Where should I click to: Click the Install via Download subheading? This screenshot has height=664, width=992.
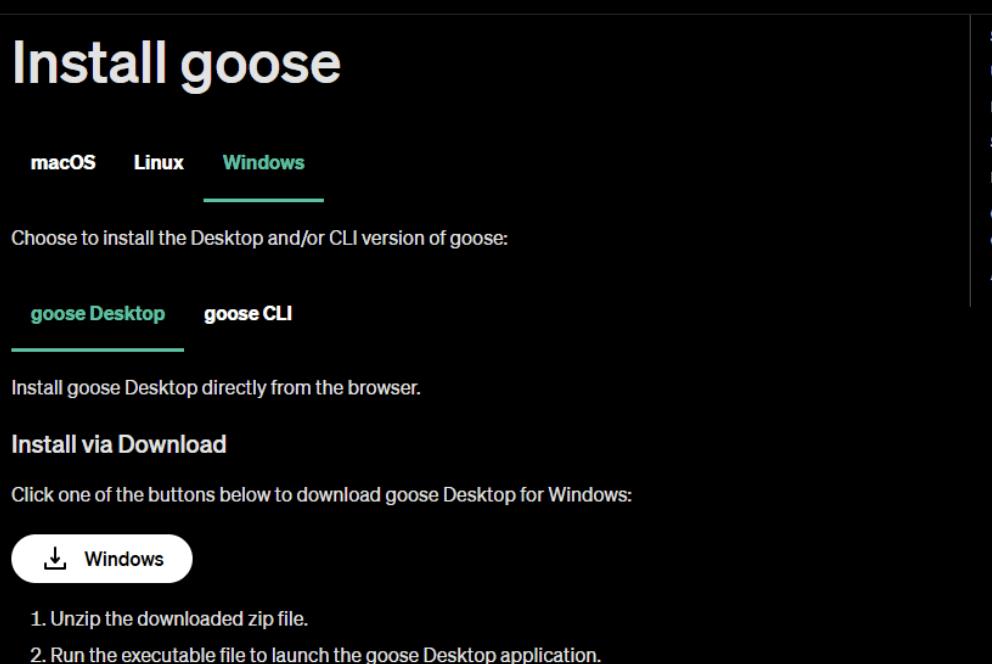coord(118,444)
